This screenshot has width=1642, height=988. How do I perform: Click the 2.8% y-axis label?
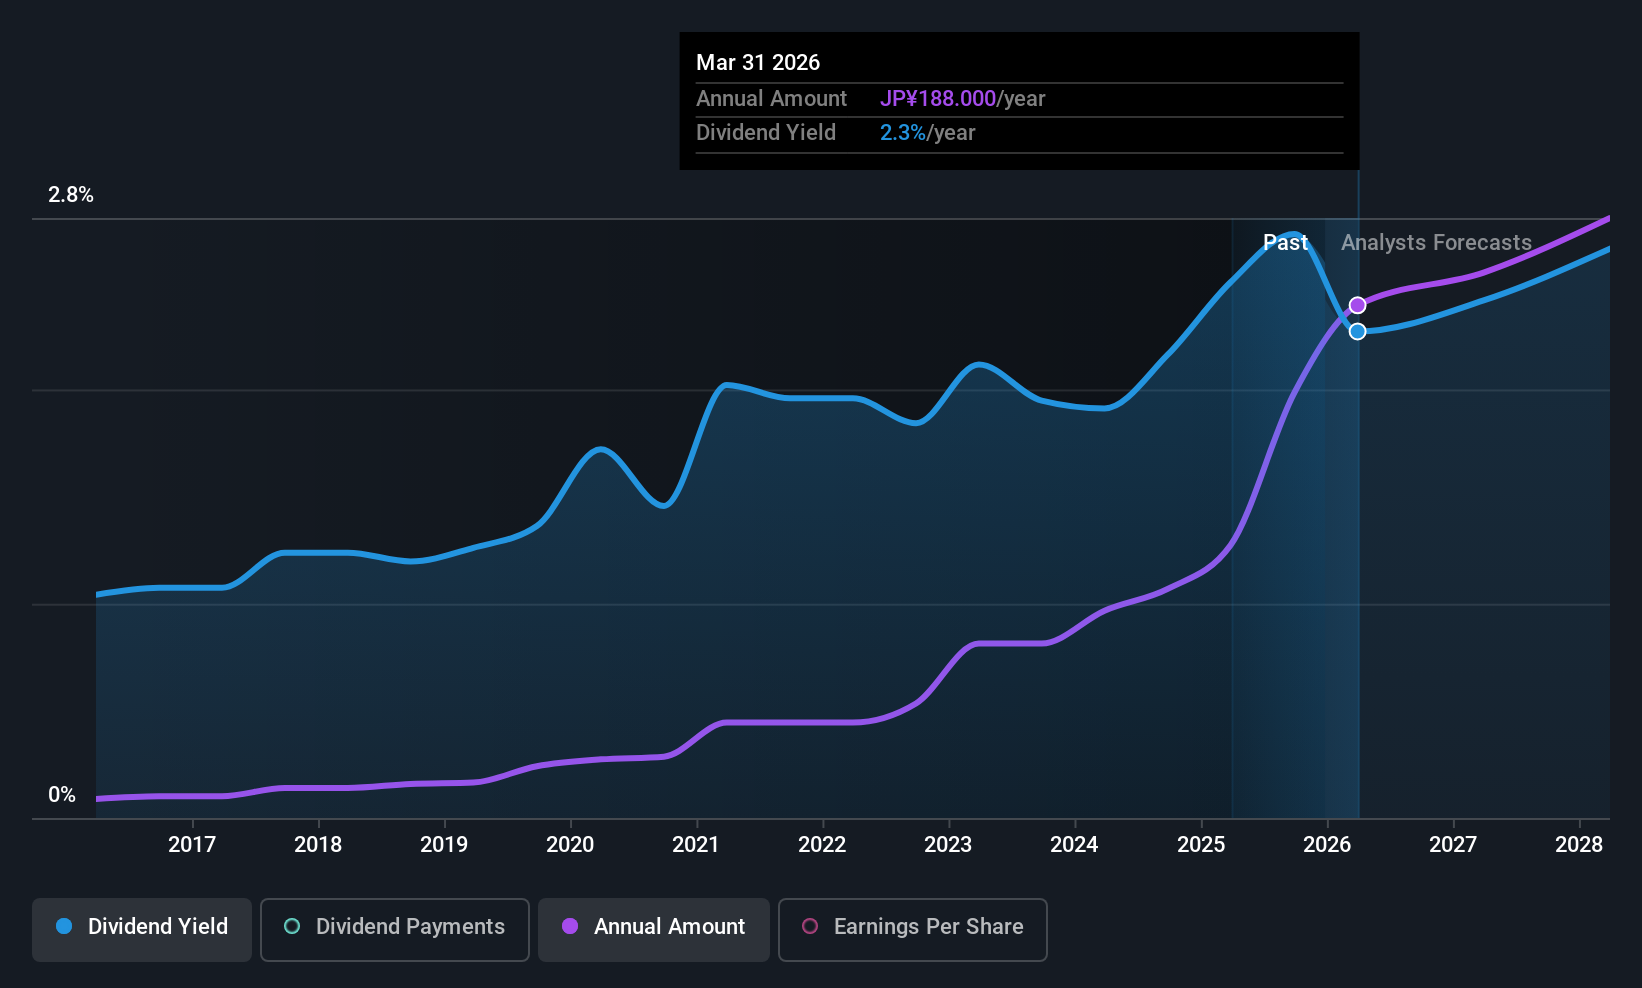coord(71,195)
